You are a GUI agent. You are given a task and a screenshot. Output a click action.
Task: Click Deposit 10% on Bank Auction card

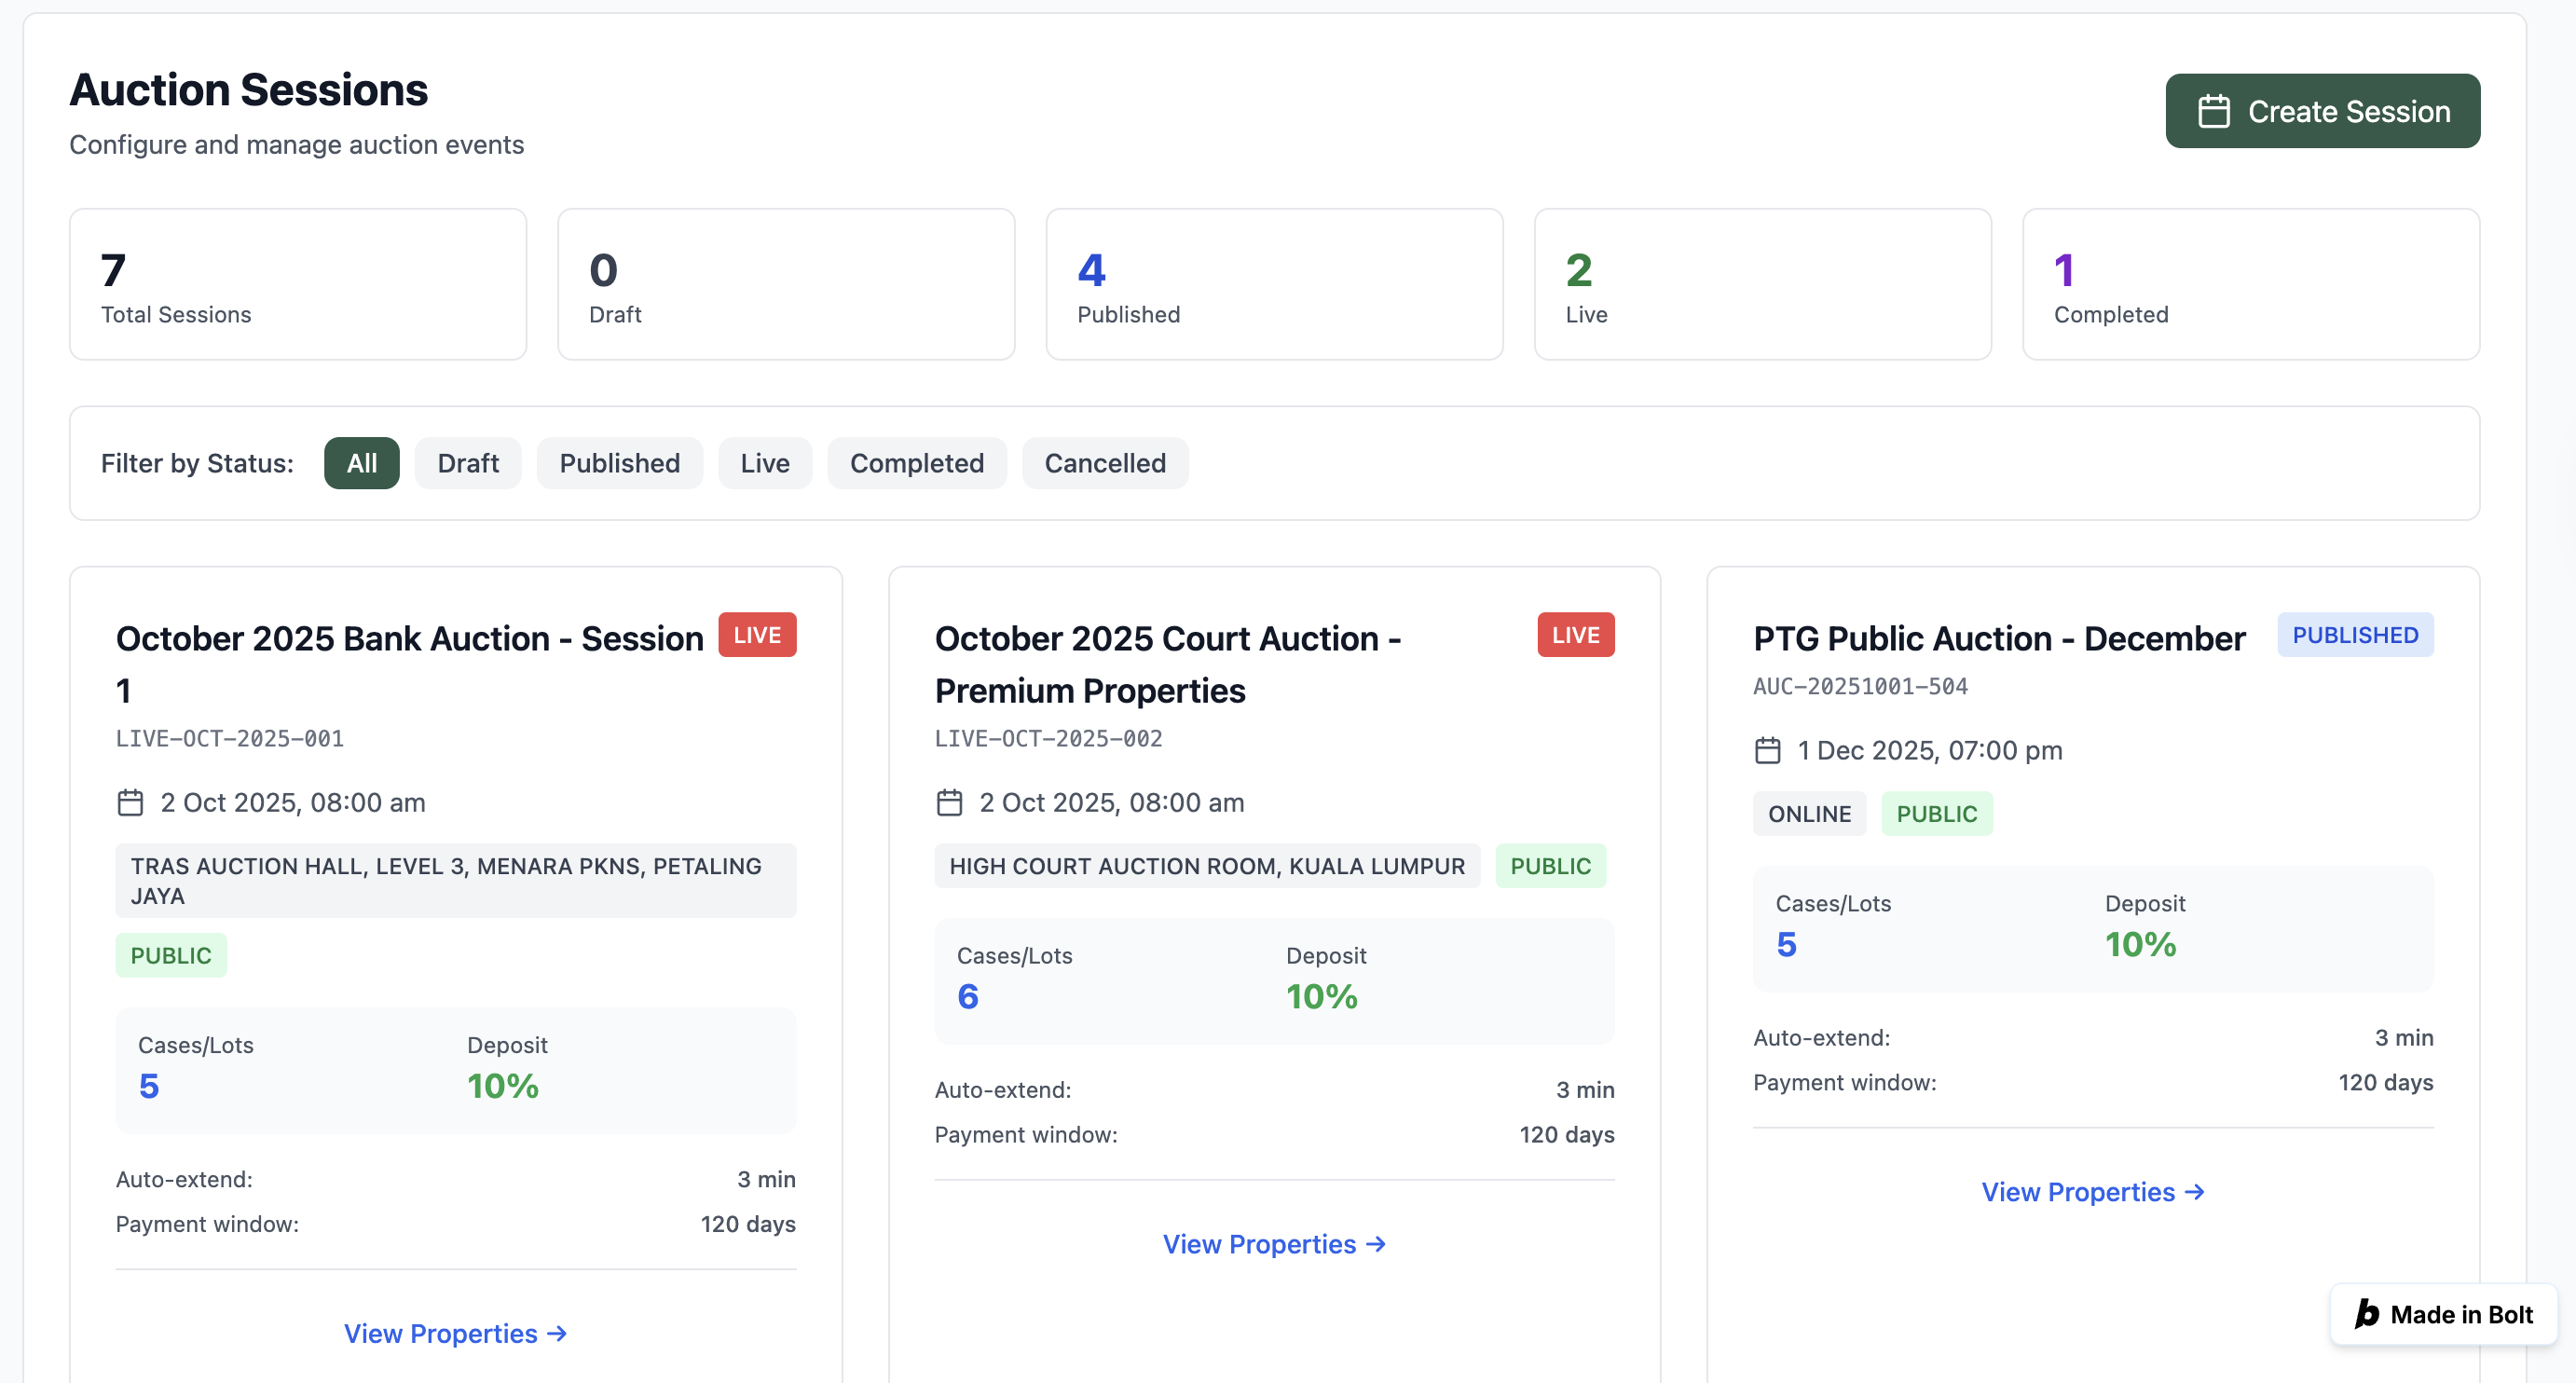[x=503, y=1086]
